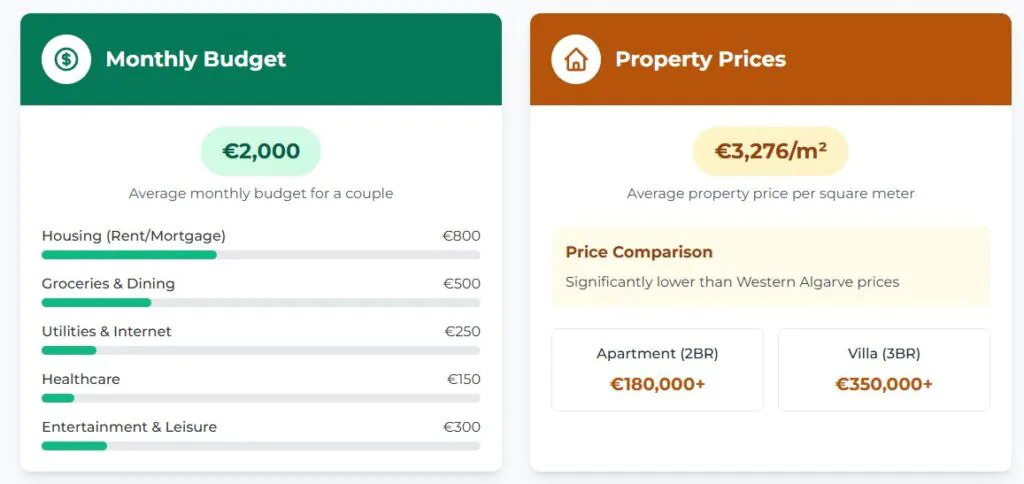Open the Apartment (2BR) price card
Viewport: 1024px width, 484px height.
[657, 370]
